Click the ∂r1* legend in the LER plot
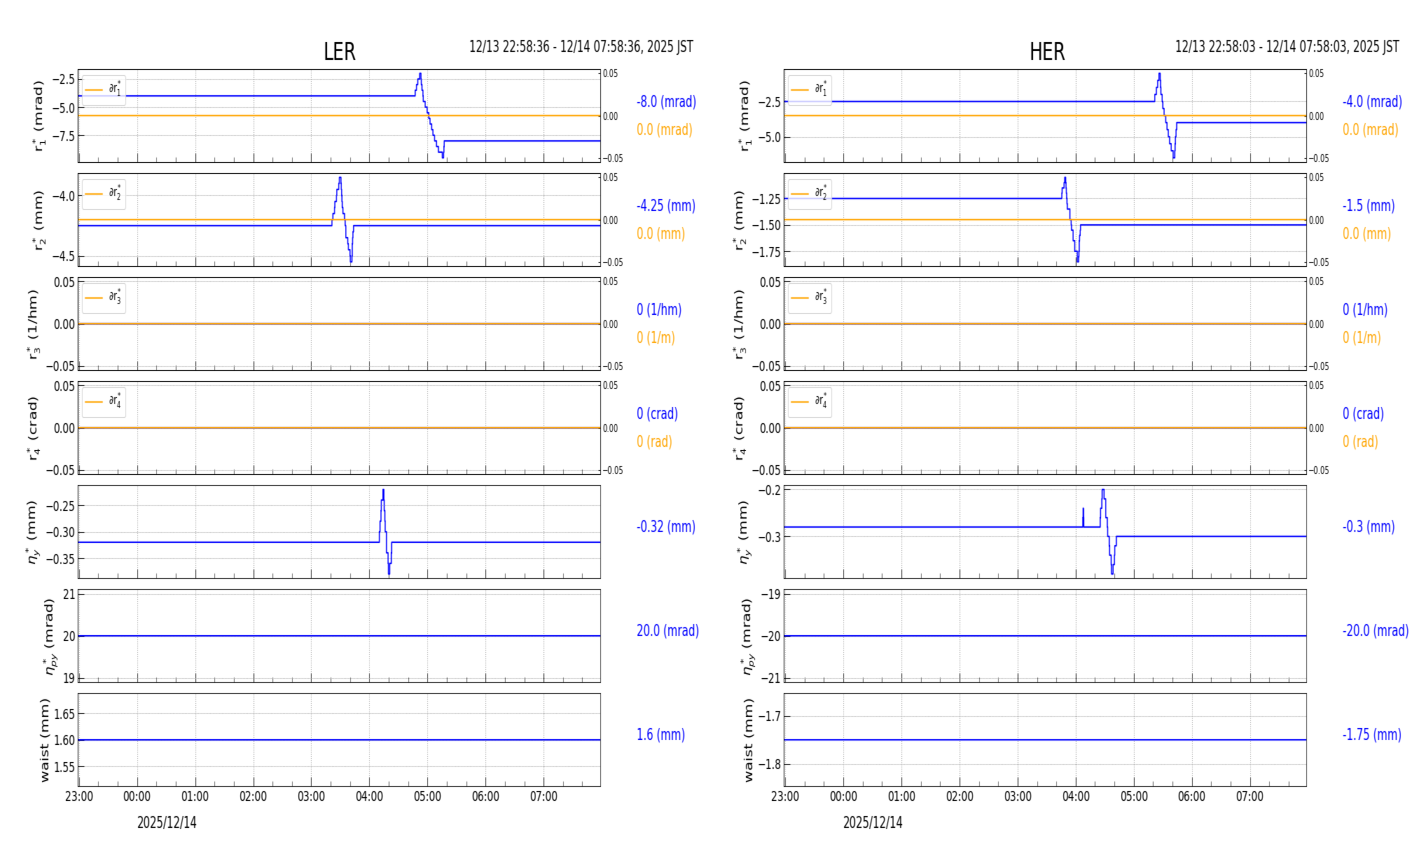This screenshot has height=864, width=1412. click(x=104, y=90)
